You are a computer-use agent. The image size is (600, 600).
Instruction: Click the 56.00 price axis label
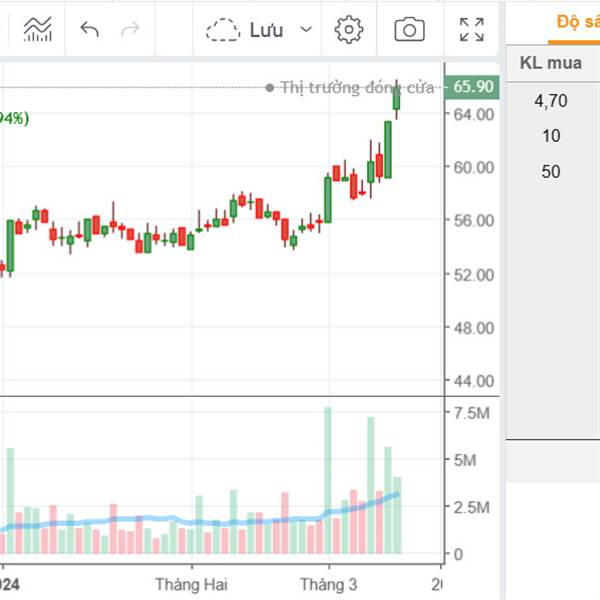[x=473, y=220]
